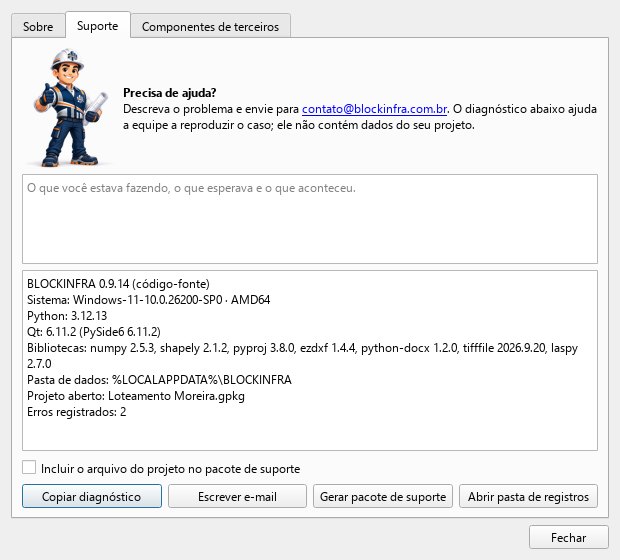The image size is (620, 560).
Task: Click the problem description text field
Action: (x=310, y=219)
